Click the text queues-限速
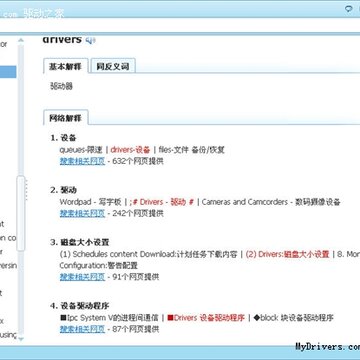This screenshot has height=360, width=360. click(x=81, y=150)
